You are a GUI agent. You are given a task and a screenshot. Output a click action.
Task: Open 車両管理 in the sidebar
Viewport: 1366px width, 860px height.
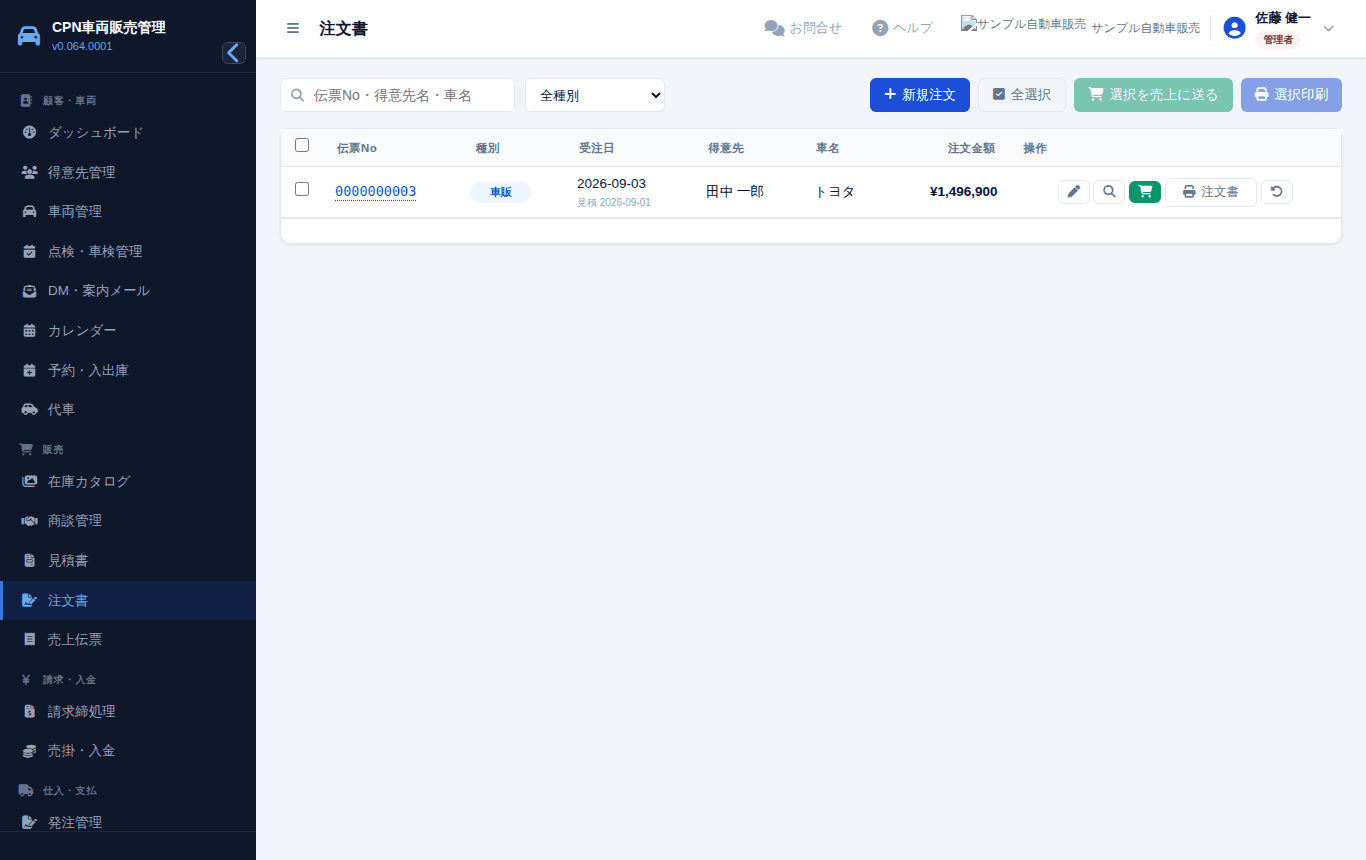tap(128, 212)
